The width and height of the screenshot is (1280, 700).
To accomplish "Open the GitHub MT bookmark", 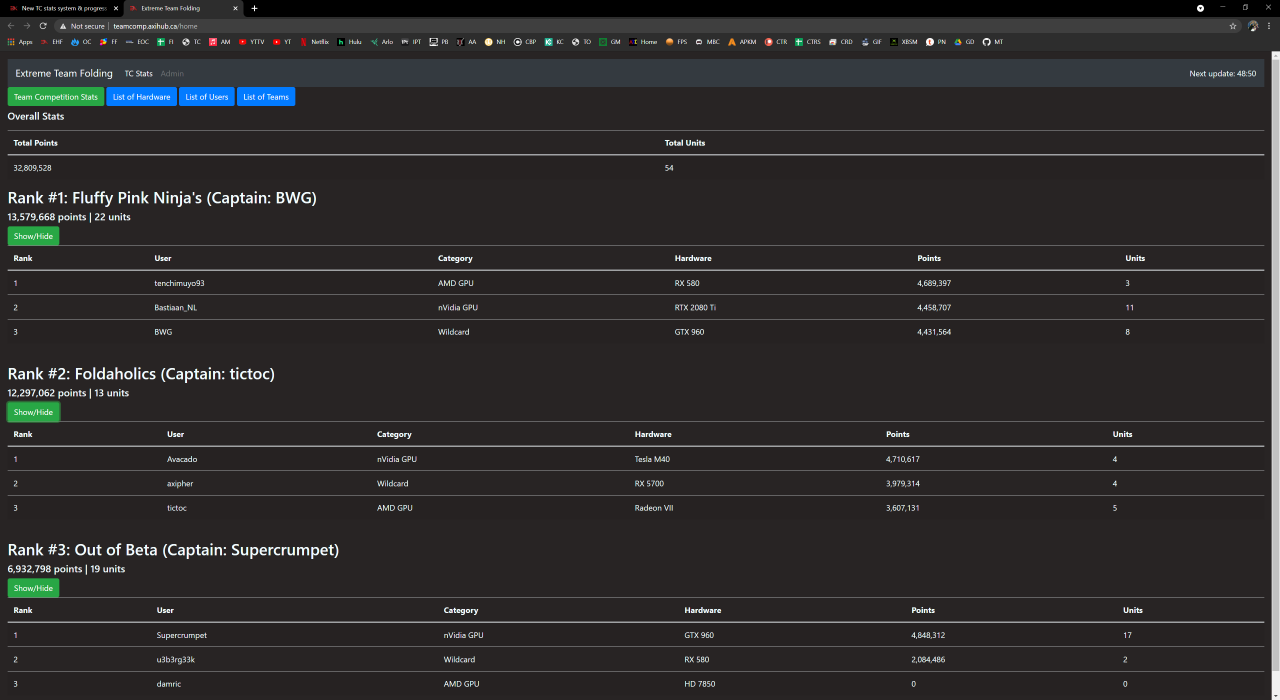I will tap(992, 42).
